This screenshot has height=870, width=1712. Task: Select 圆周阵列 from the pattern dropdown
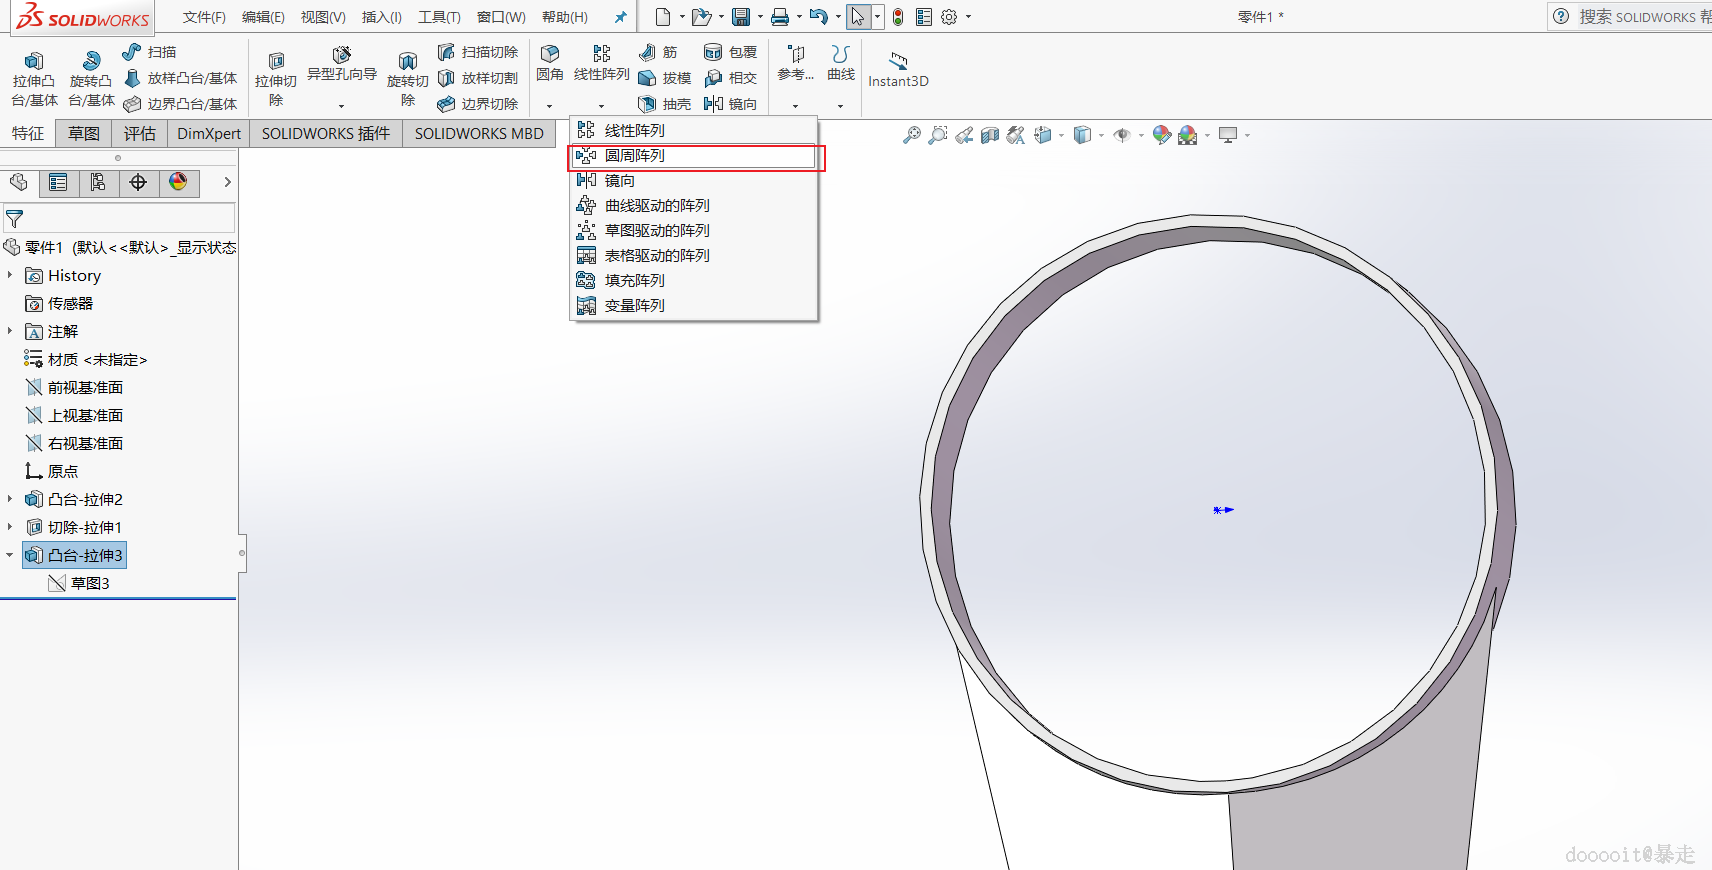point(634,156)
